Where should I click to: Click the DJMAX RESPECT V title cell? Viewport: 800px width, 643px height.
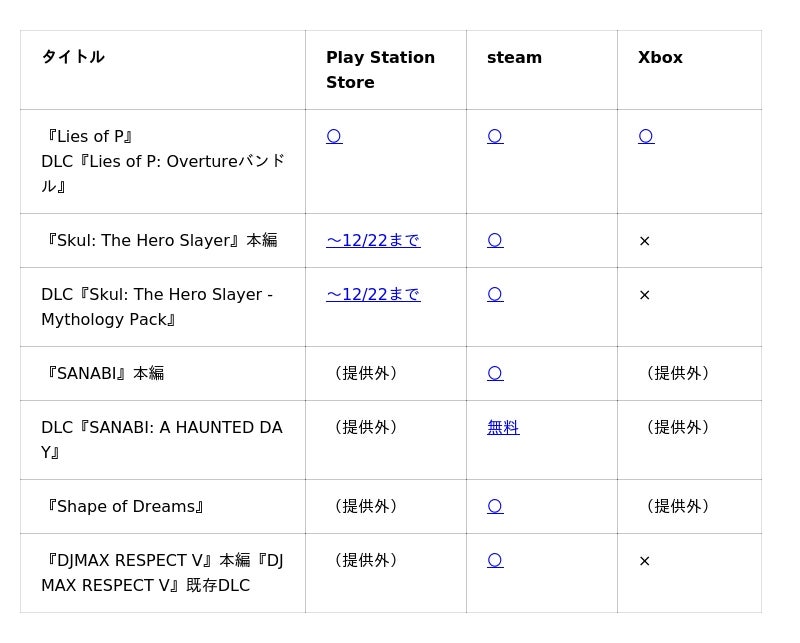[162, 573]
